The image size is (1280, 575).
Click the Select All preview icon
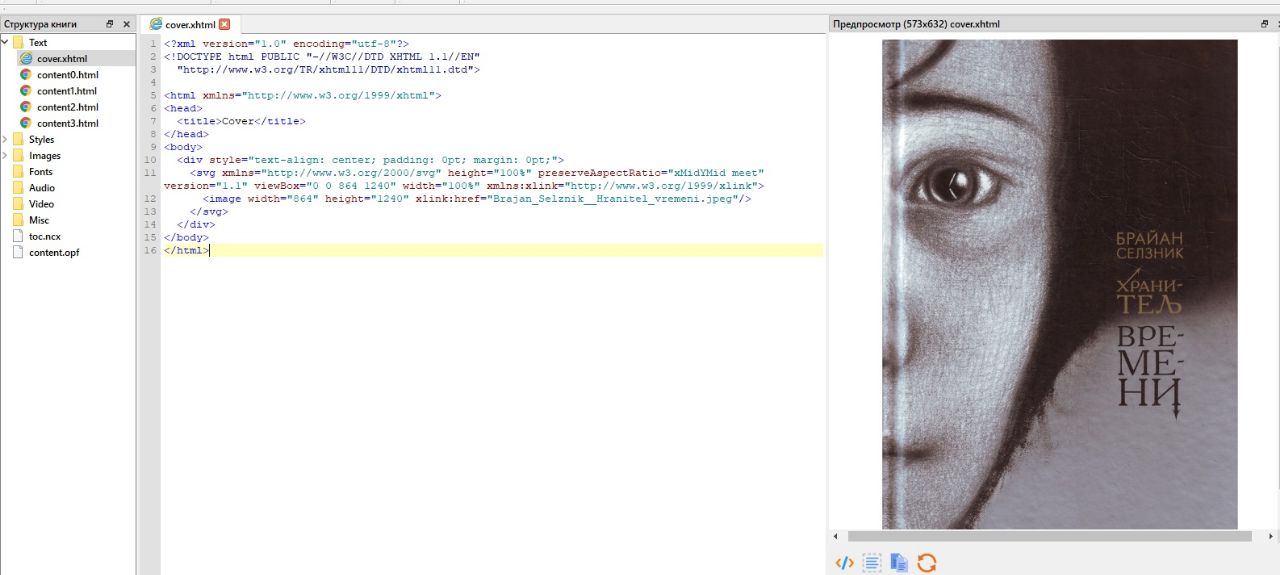[872, 563]
